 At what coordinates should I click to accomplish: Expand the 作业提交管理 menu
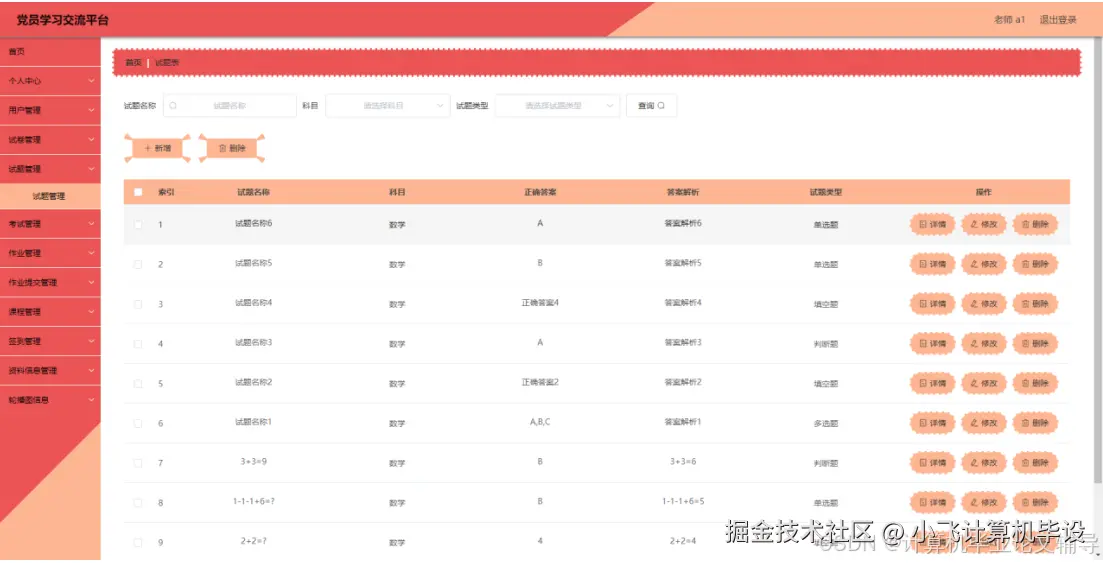pos(50,283)
